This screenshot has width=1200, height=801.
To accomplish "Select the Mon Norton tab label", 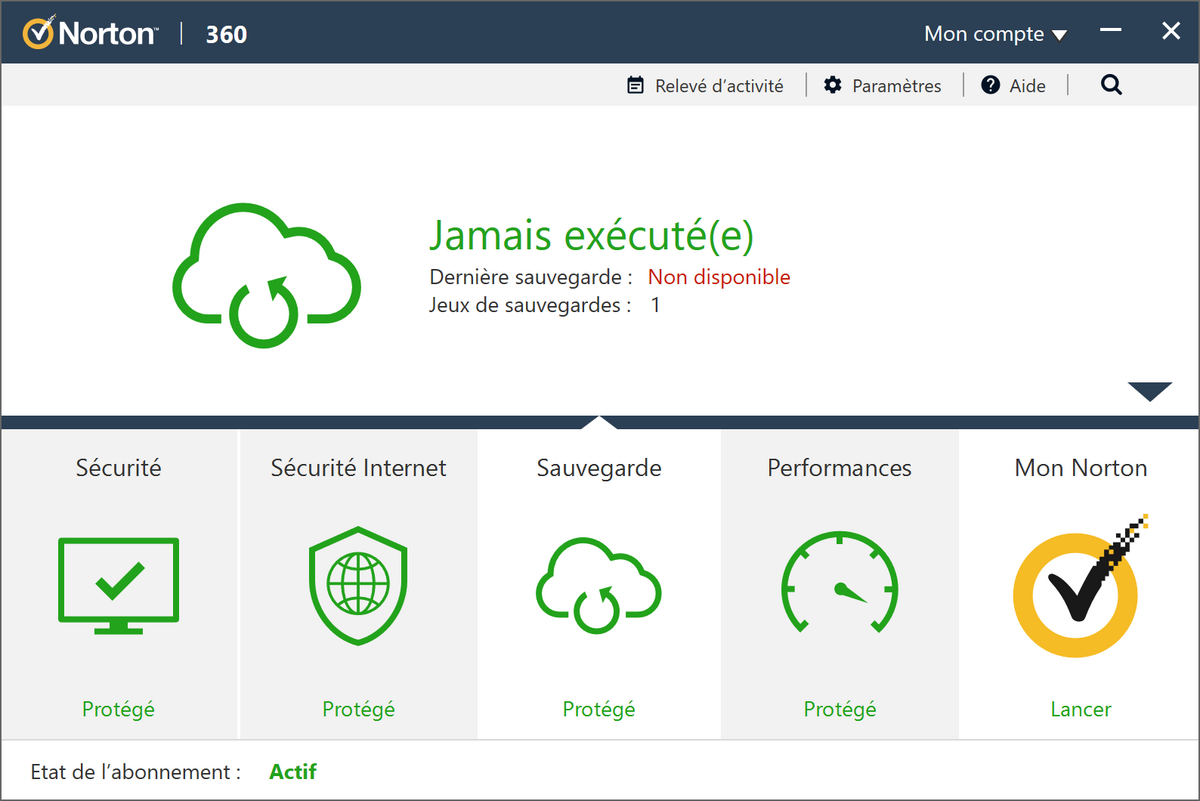I will 1080,468.
